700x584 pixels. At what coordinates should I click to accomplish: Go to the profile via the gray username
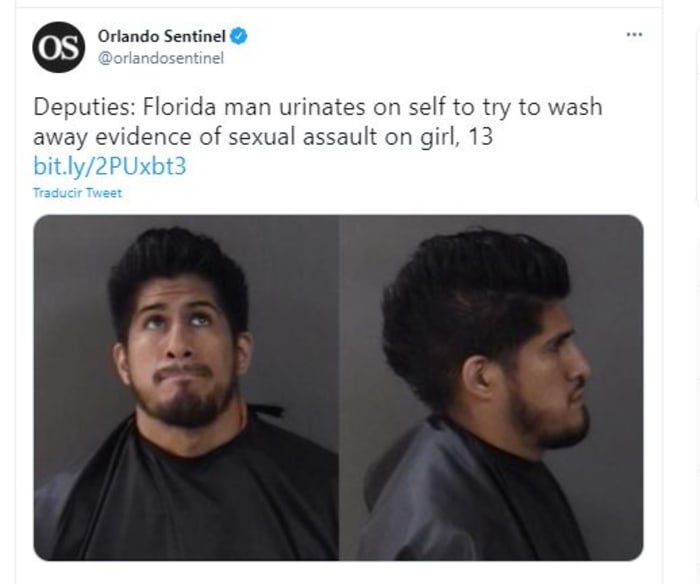(161, 58)
